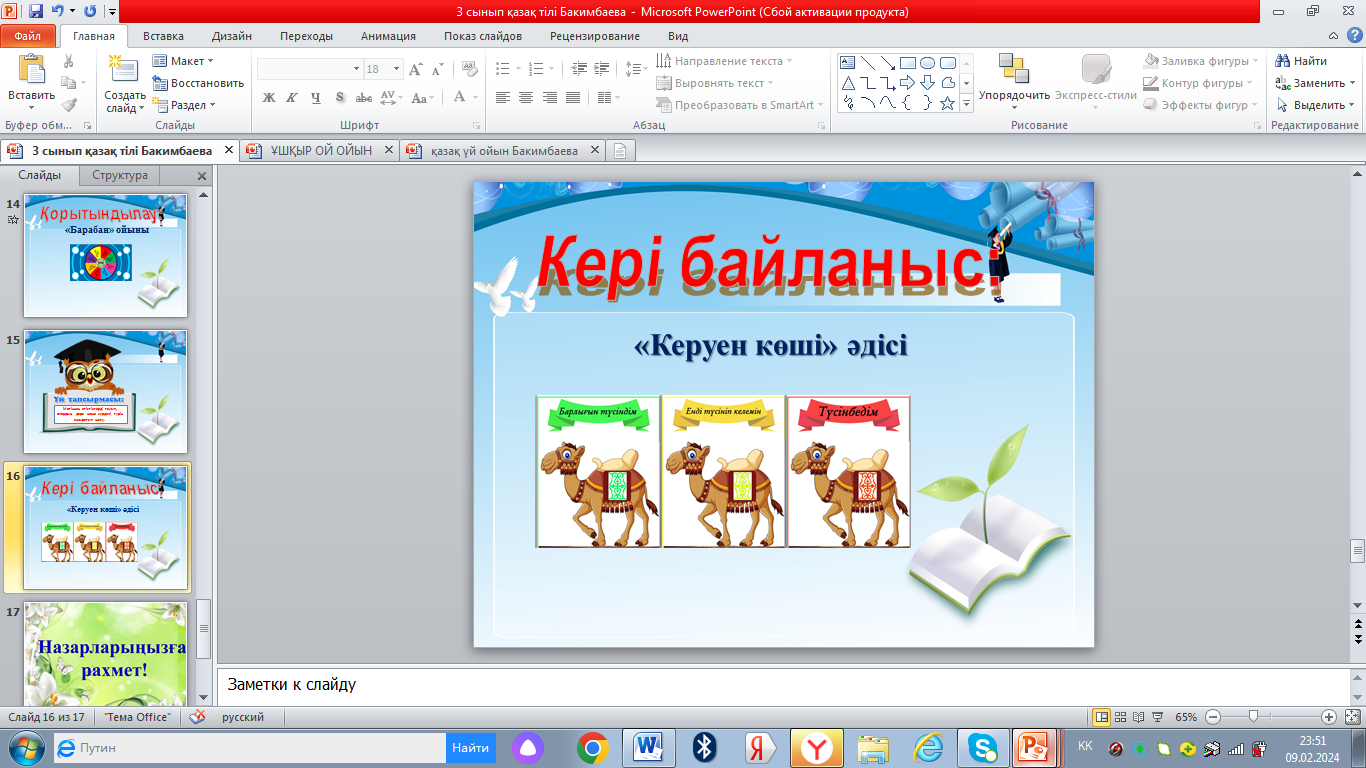
Task: Toggle normal view button in status bar
Action: pyautogui.click(x=1101, y=717)
